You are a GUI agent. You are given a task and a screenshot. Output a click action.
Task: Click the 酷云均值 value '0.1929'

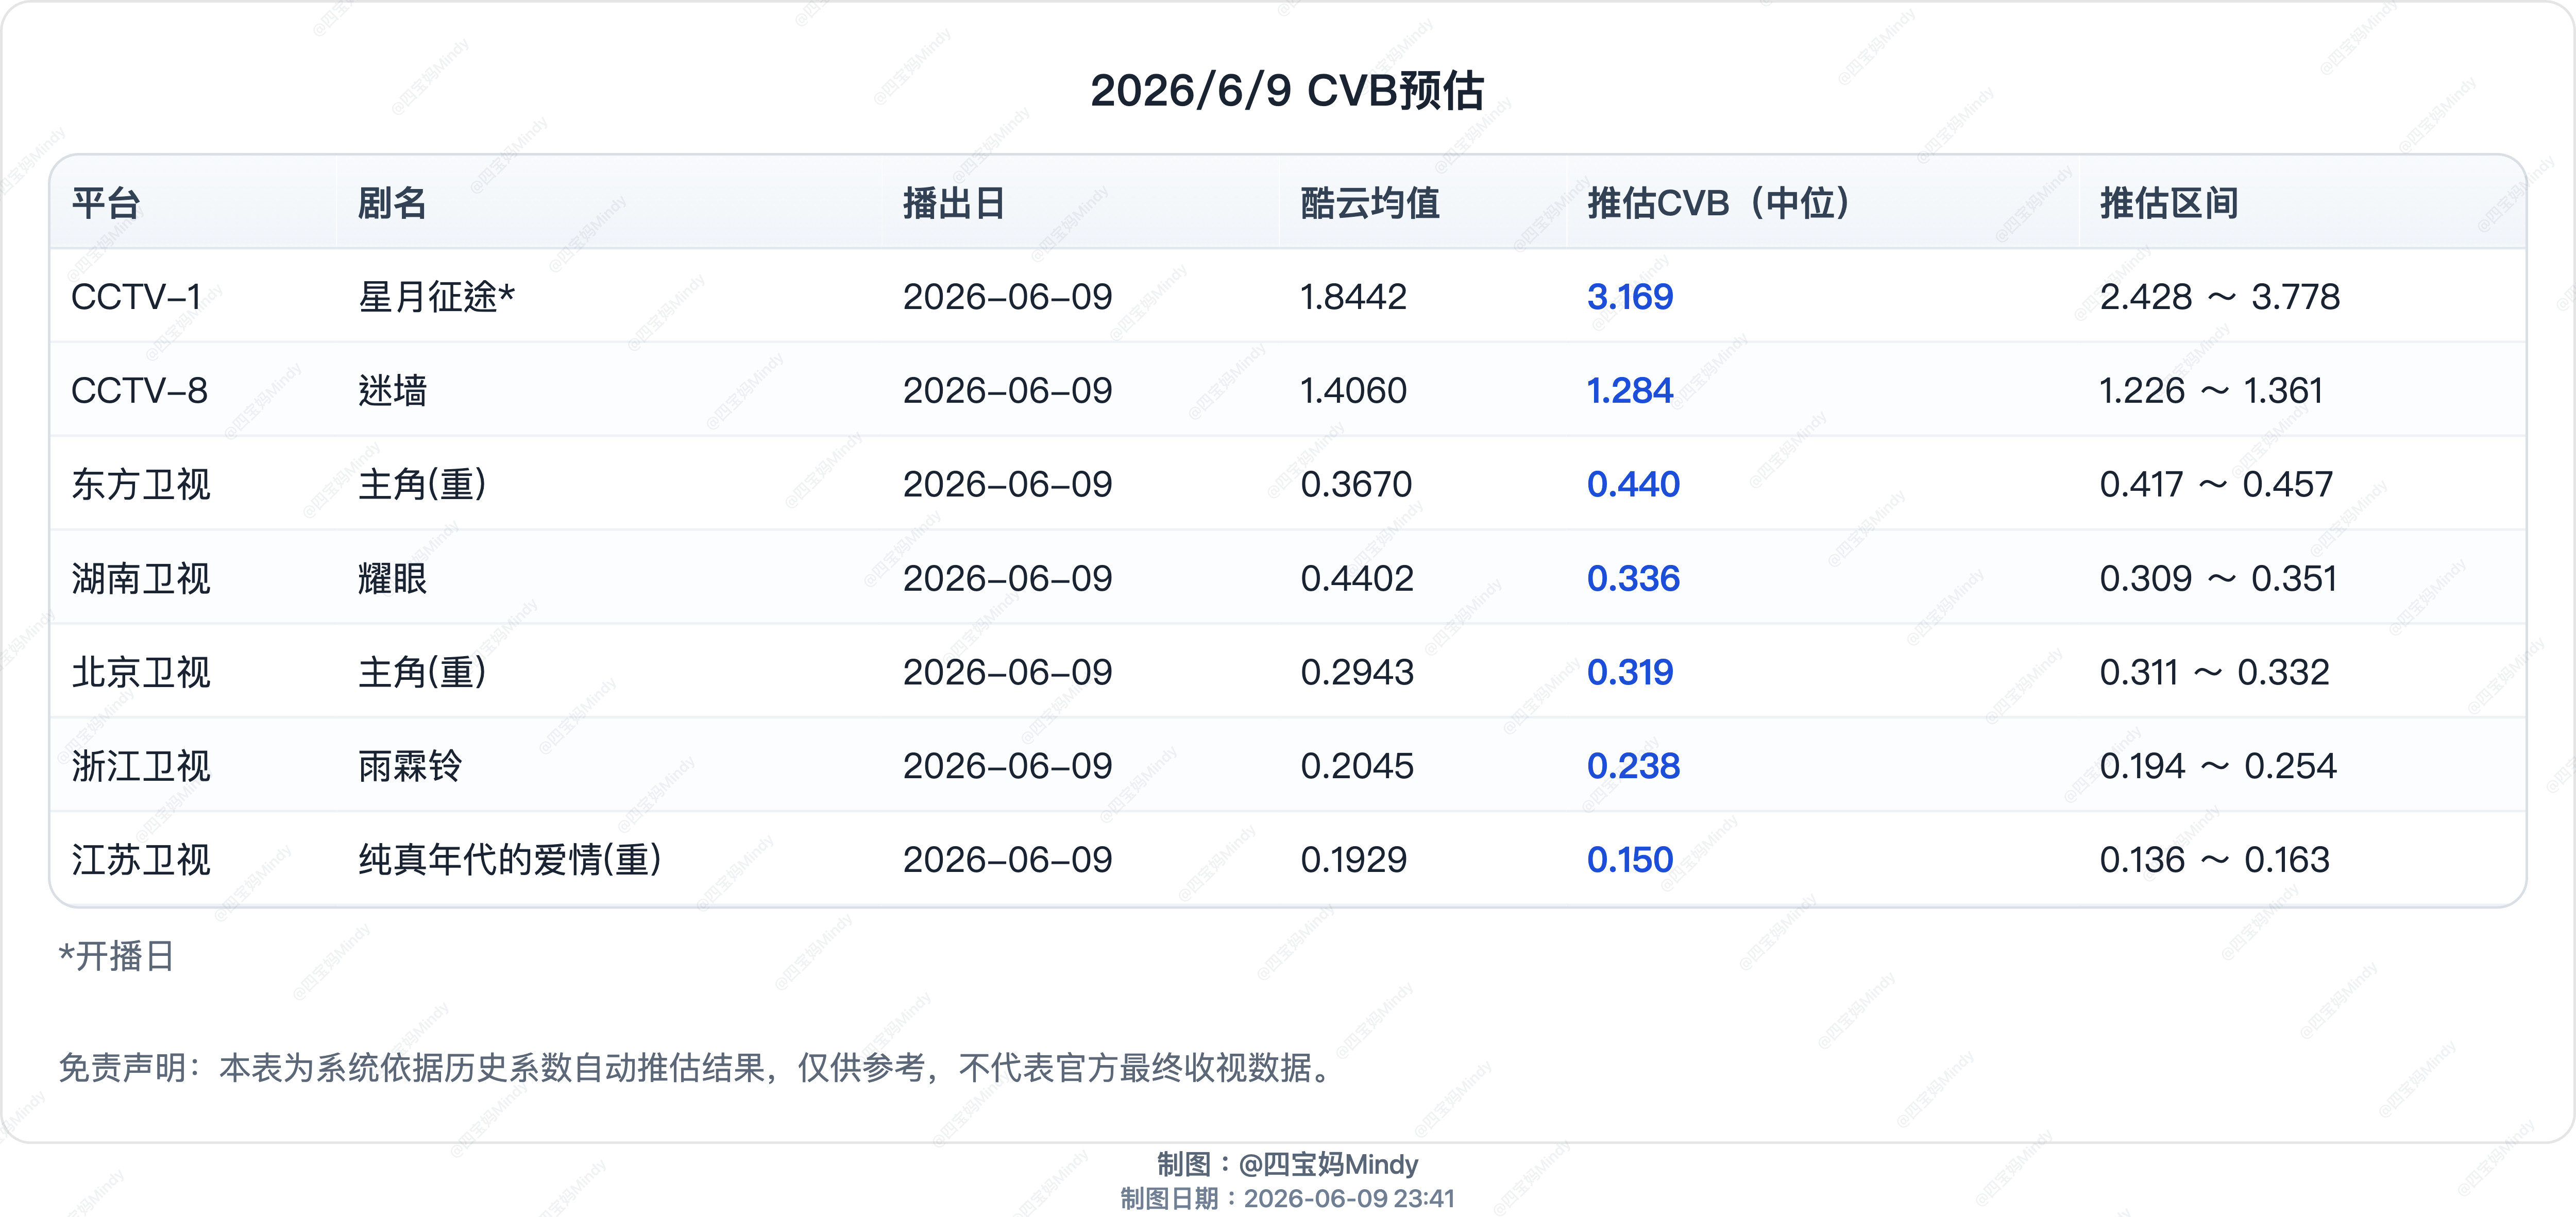click(x=1353, y=860)
